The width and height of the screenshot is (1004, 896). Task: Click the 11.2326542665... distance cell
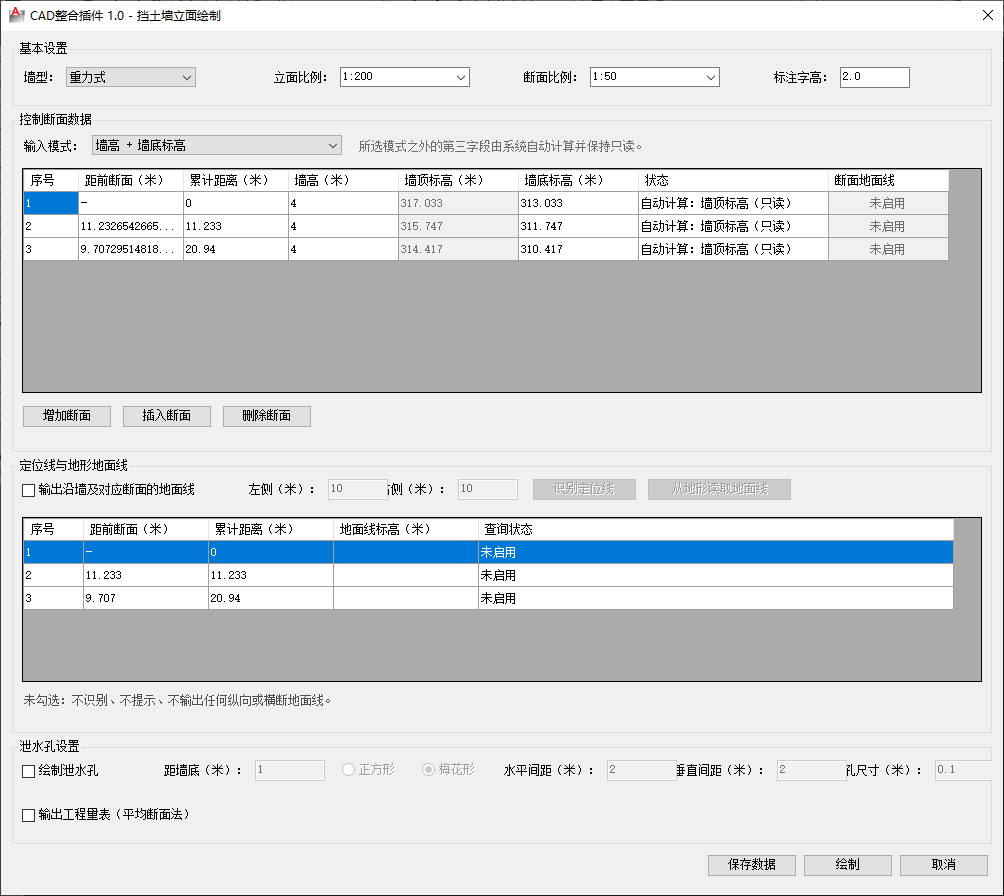(x=131, y=226)
